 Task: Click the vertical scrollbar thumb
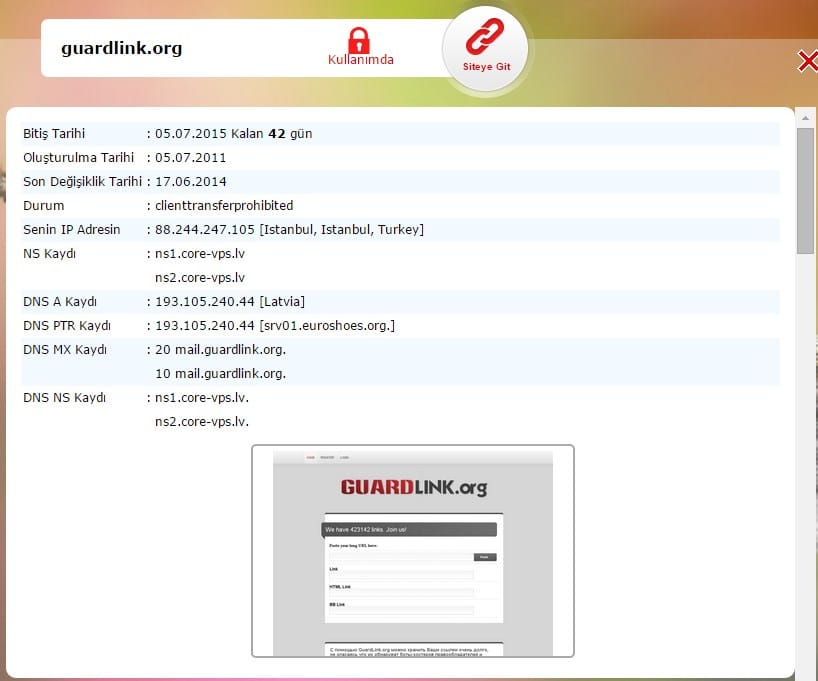[x=805, y=190]
